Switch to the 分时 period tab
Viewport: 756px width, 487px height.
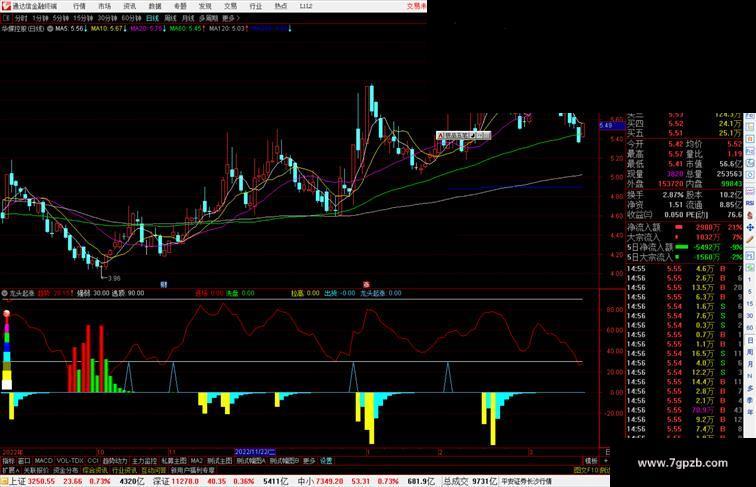coord(21,18)
